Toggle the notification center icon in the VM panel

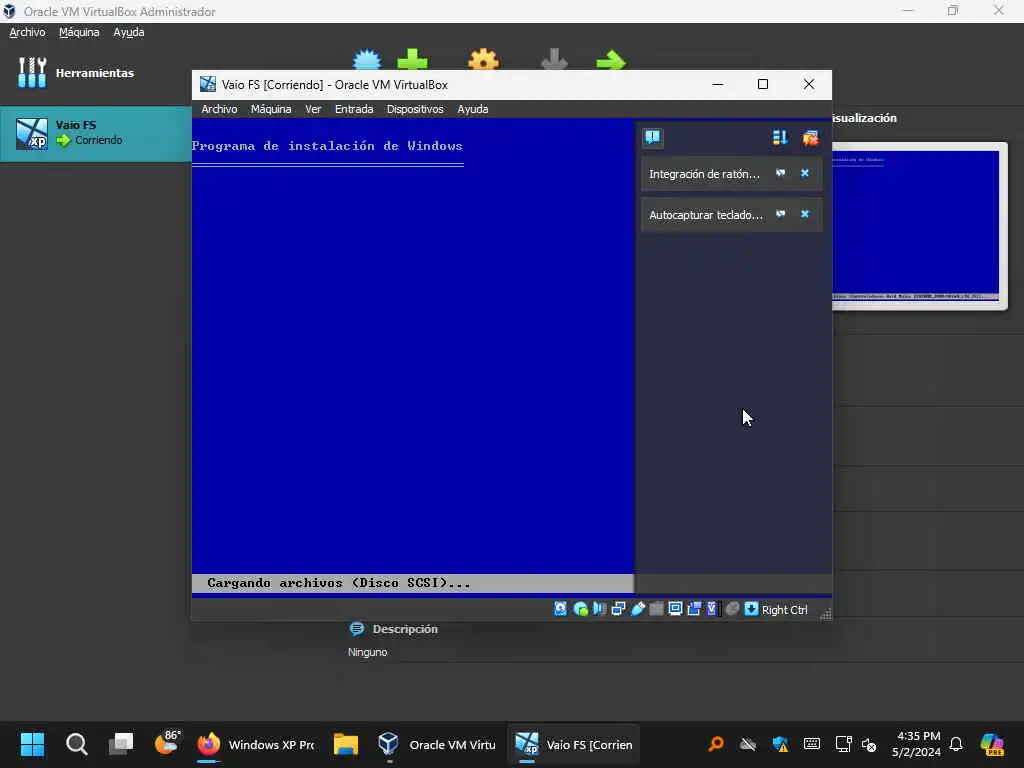(x=652, y=137)
